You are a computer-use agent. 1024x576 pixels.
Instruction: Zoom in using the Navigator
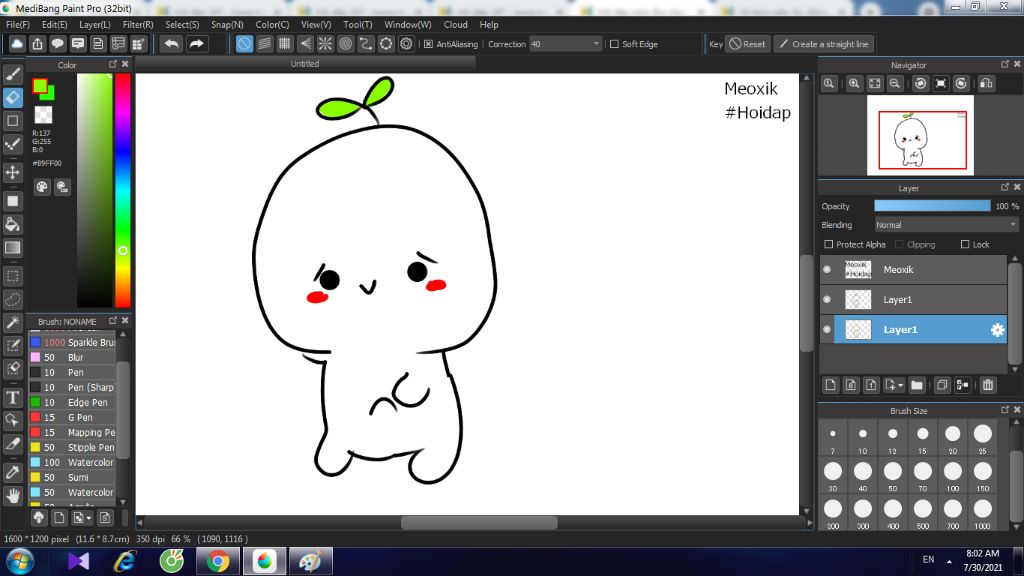854,84
